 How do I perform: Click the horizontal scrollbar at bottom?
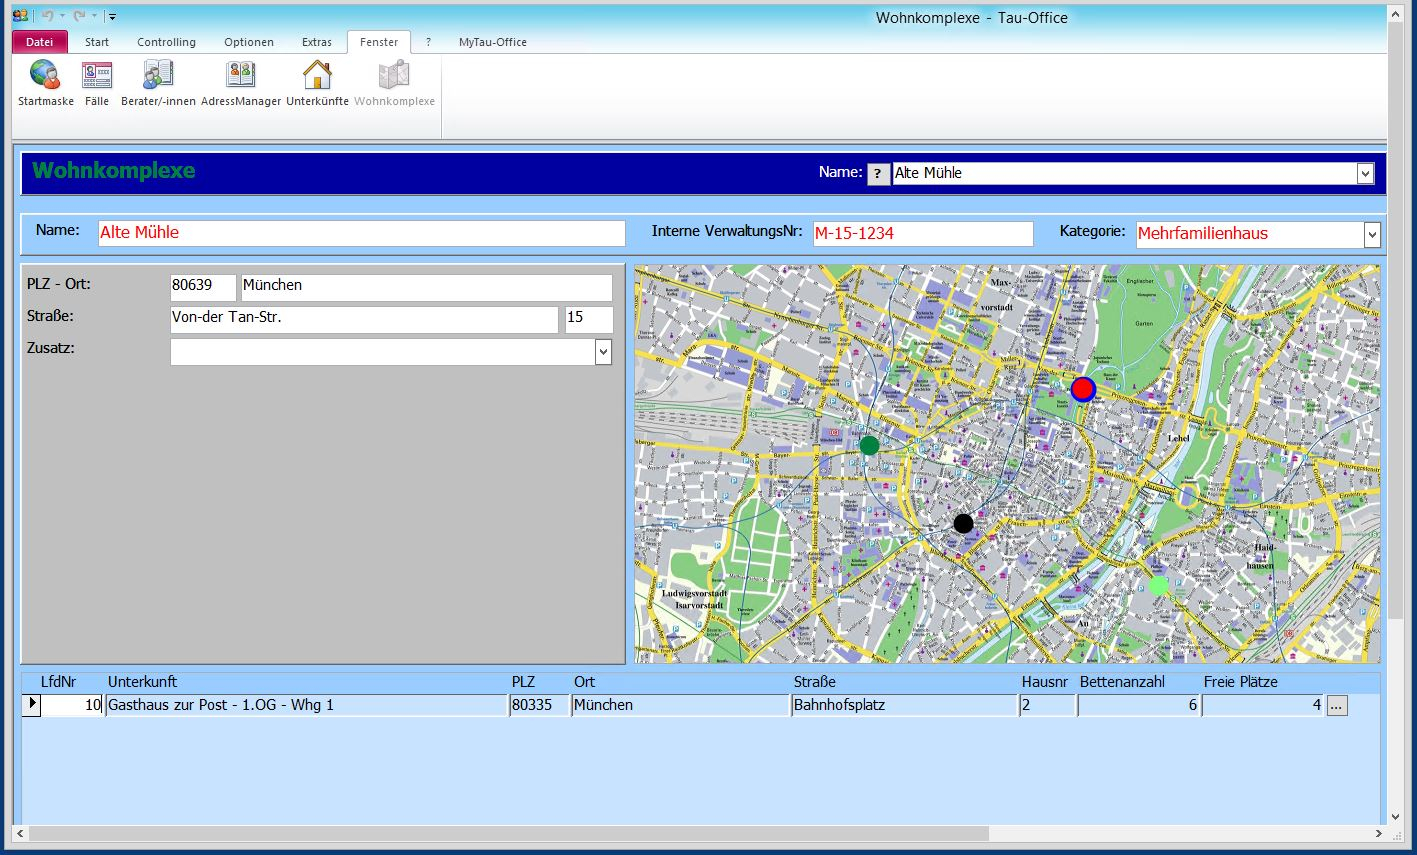point(500,833)
